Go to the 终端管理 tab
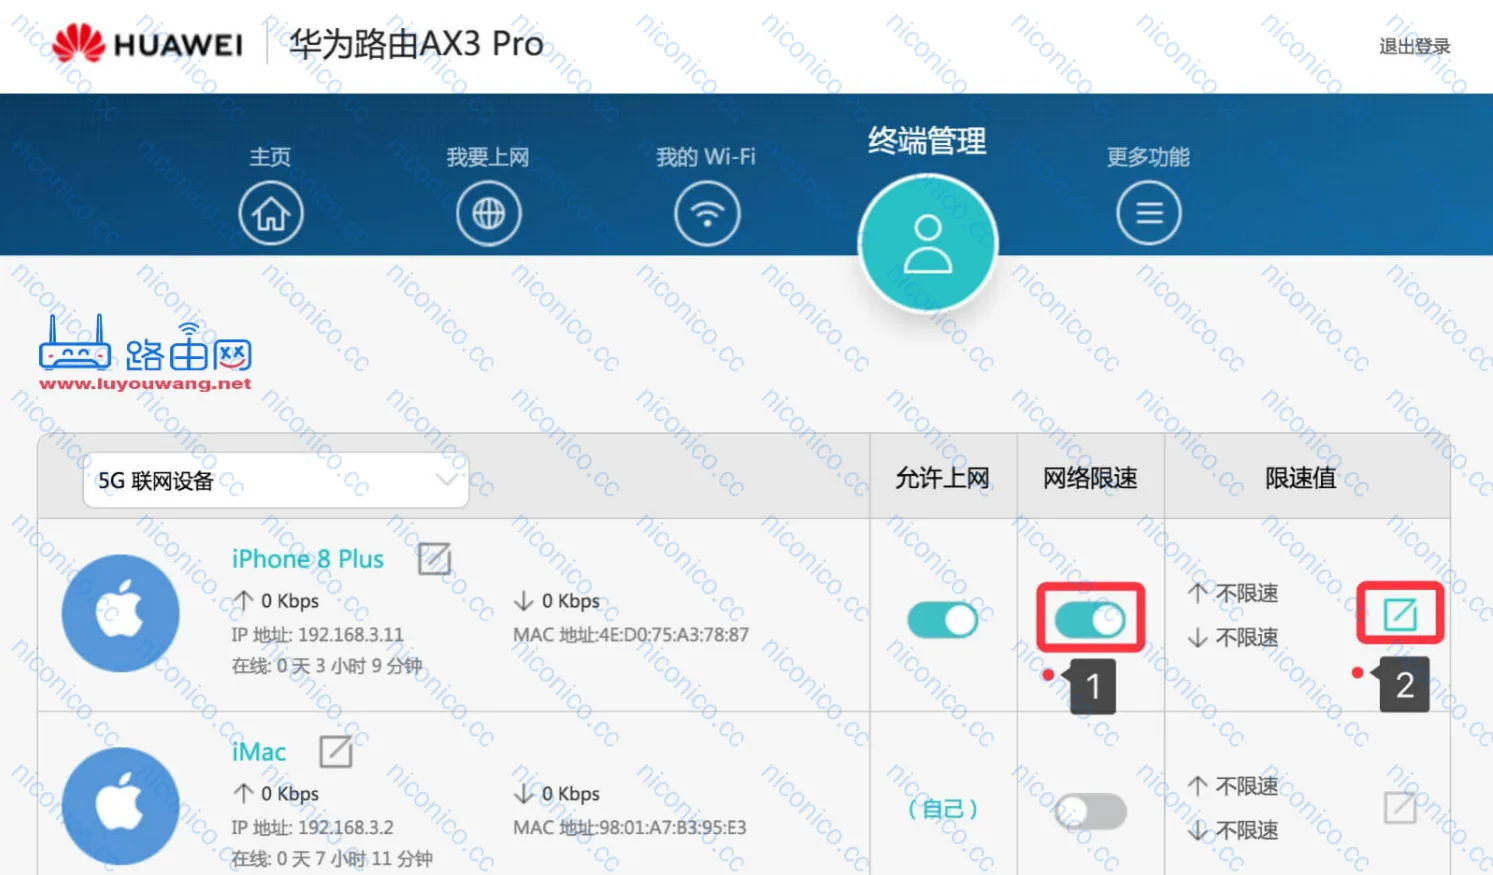Viewport: 1493px width, 875px height. (927, 141)
